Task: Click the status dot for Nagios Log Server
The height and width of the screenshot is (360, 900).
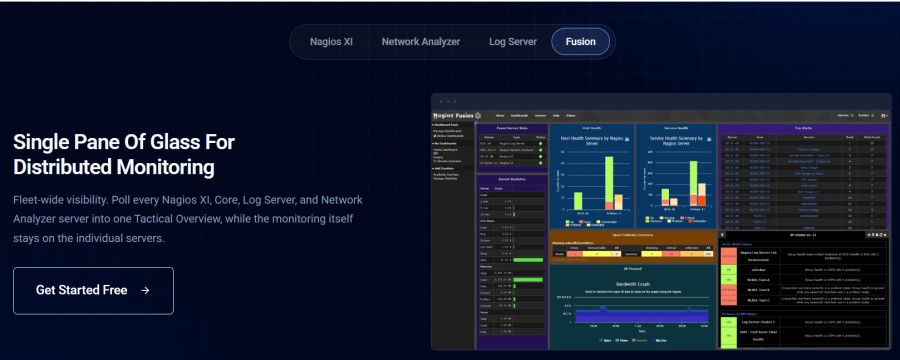Action: point(541,144)
